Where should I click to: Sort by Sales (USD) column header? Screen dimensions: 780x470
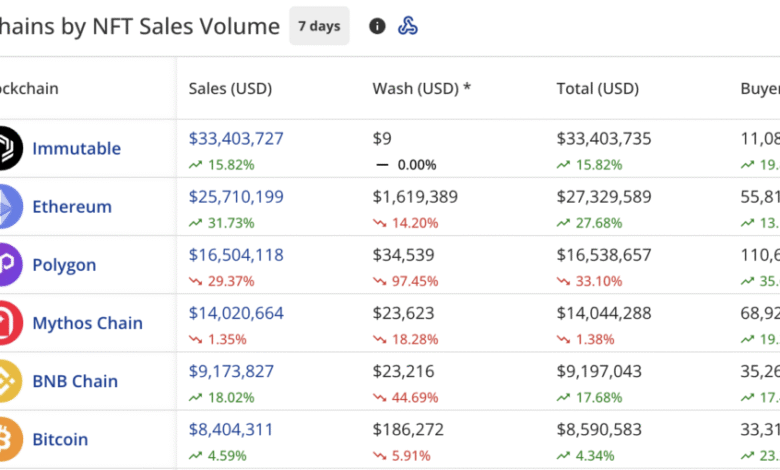click(230, 89)
